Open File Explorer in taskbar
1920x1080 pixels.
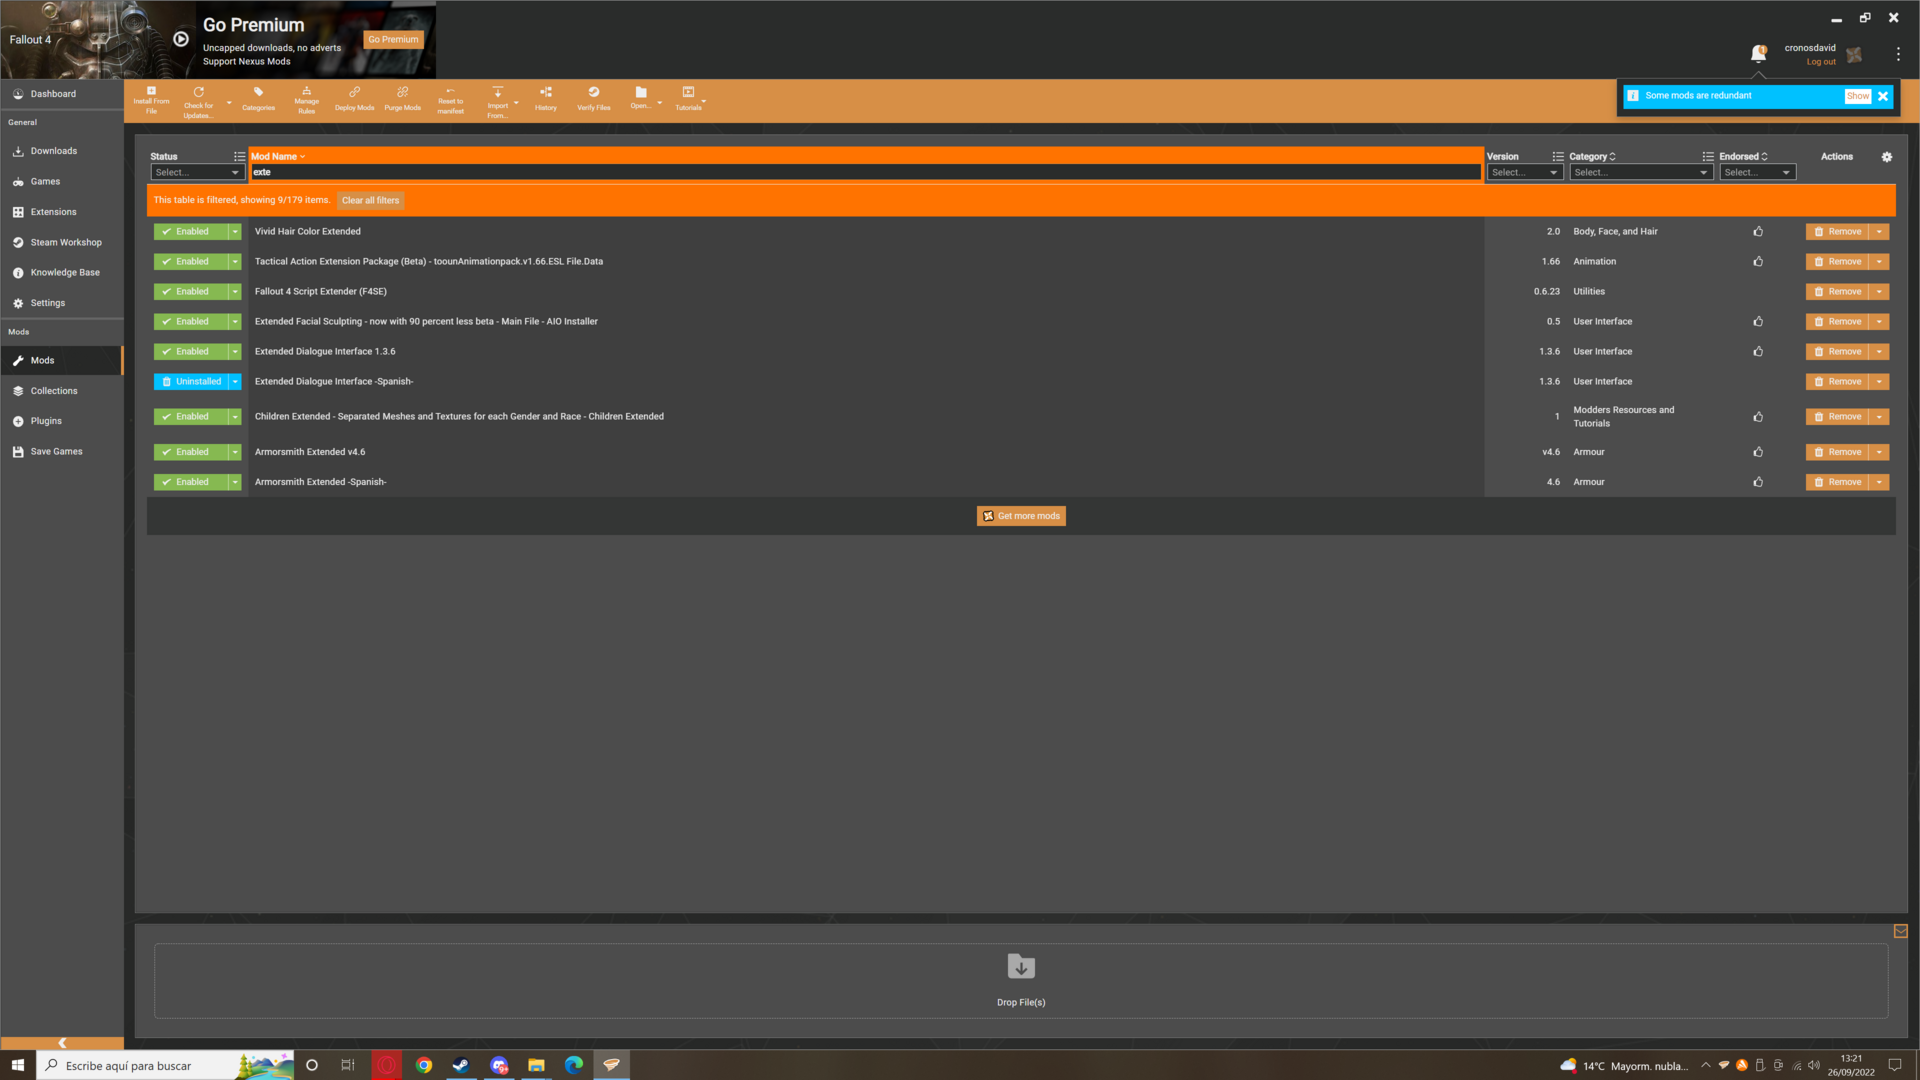536,1065
